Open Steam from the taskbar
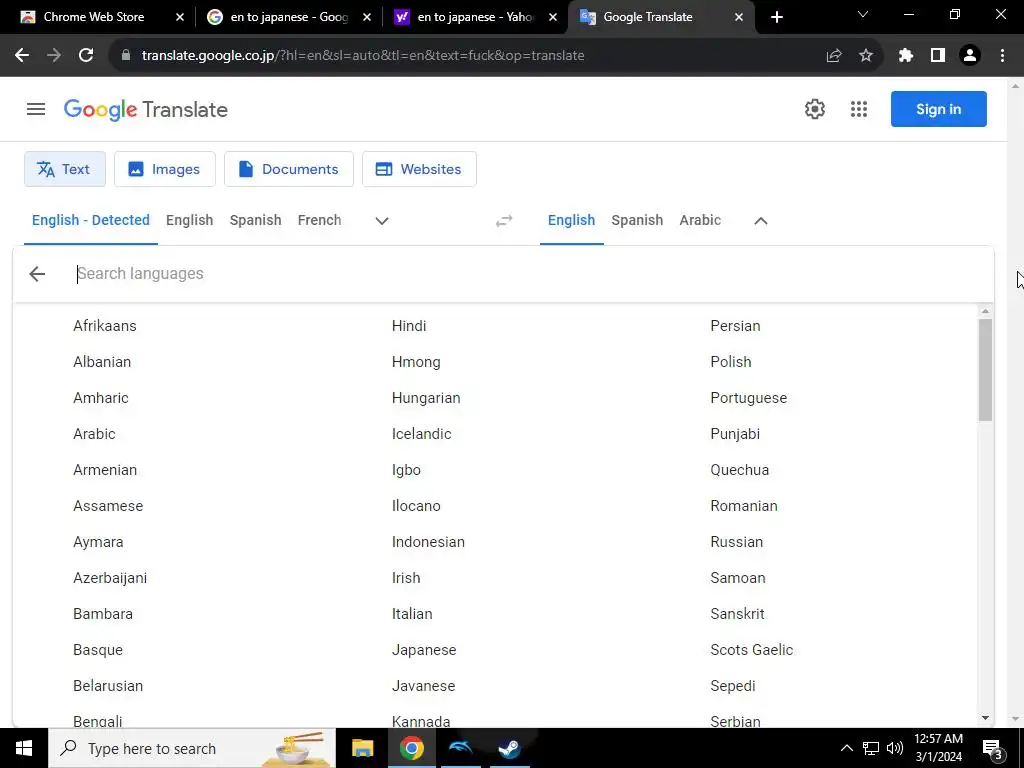The height and width of the screenshot is (768, 1024). coord(509,748)
